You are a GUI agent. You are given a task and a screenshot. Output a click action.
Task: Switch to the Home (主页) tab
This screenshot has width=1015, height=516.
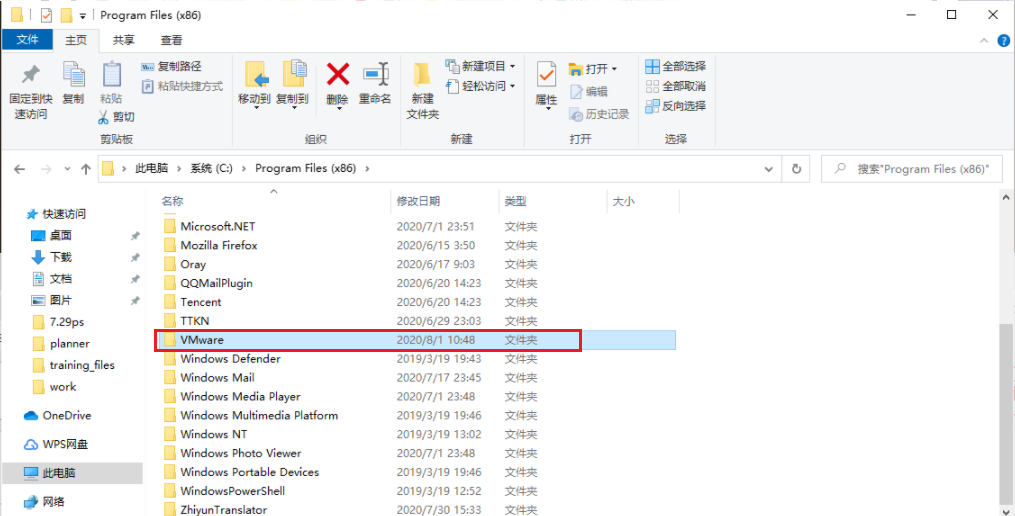click(76, 40)
